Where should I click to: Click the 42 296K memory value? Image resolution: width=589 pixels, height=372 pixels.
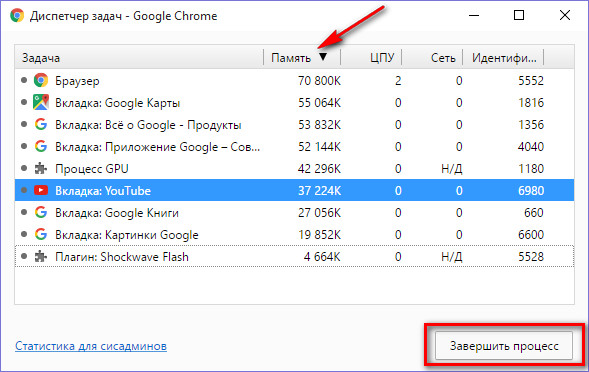(319, 168)
